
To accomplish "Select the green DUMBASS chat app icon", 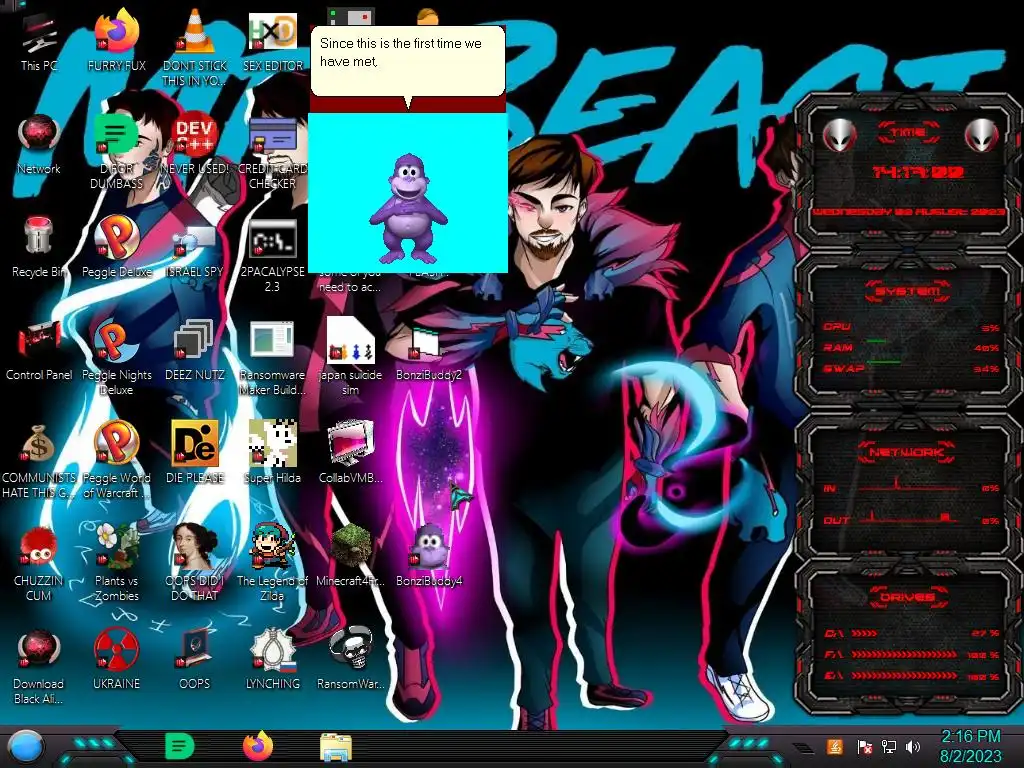I will click(x=116, y=150).
